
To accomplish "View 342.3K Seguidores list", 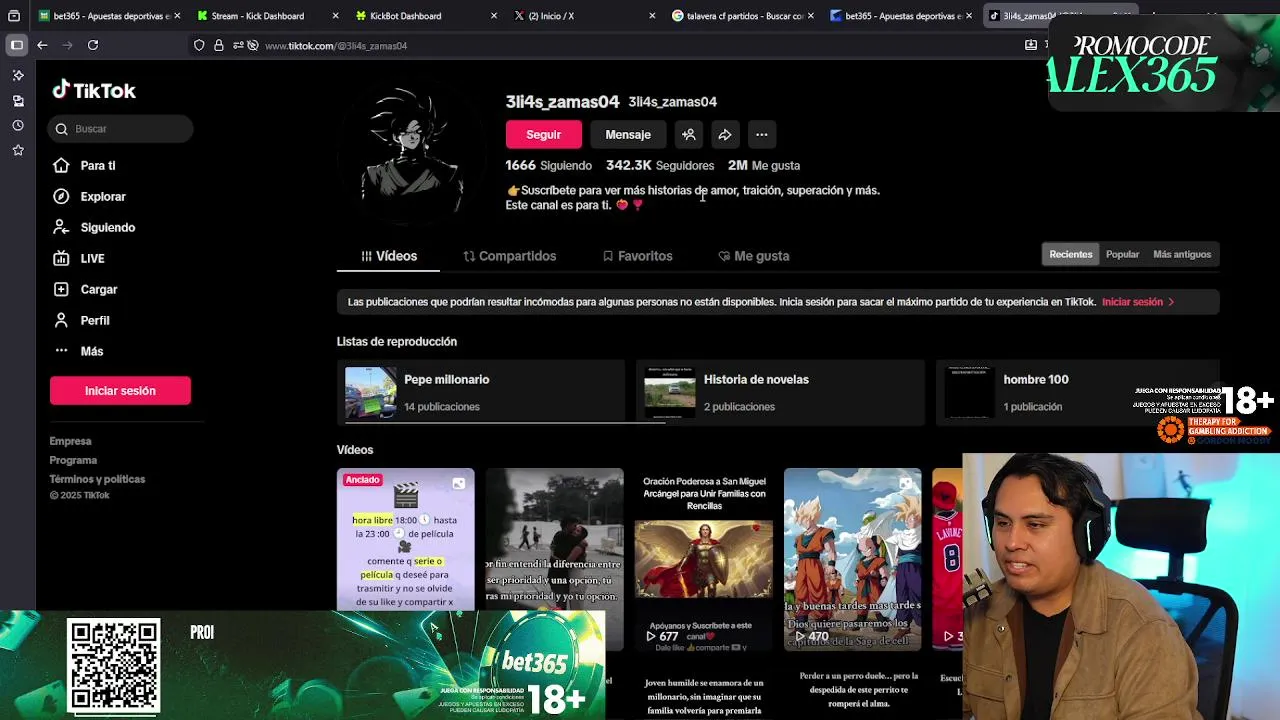I will (660, 165).
